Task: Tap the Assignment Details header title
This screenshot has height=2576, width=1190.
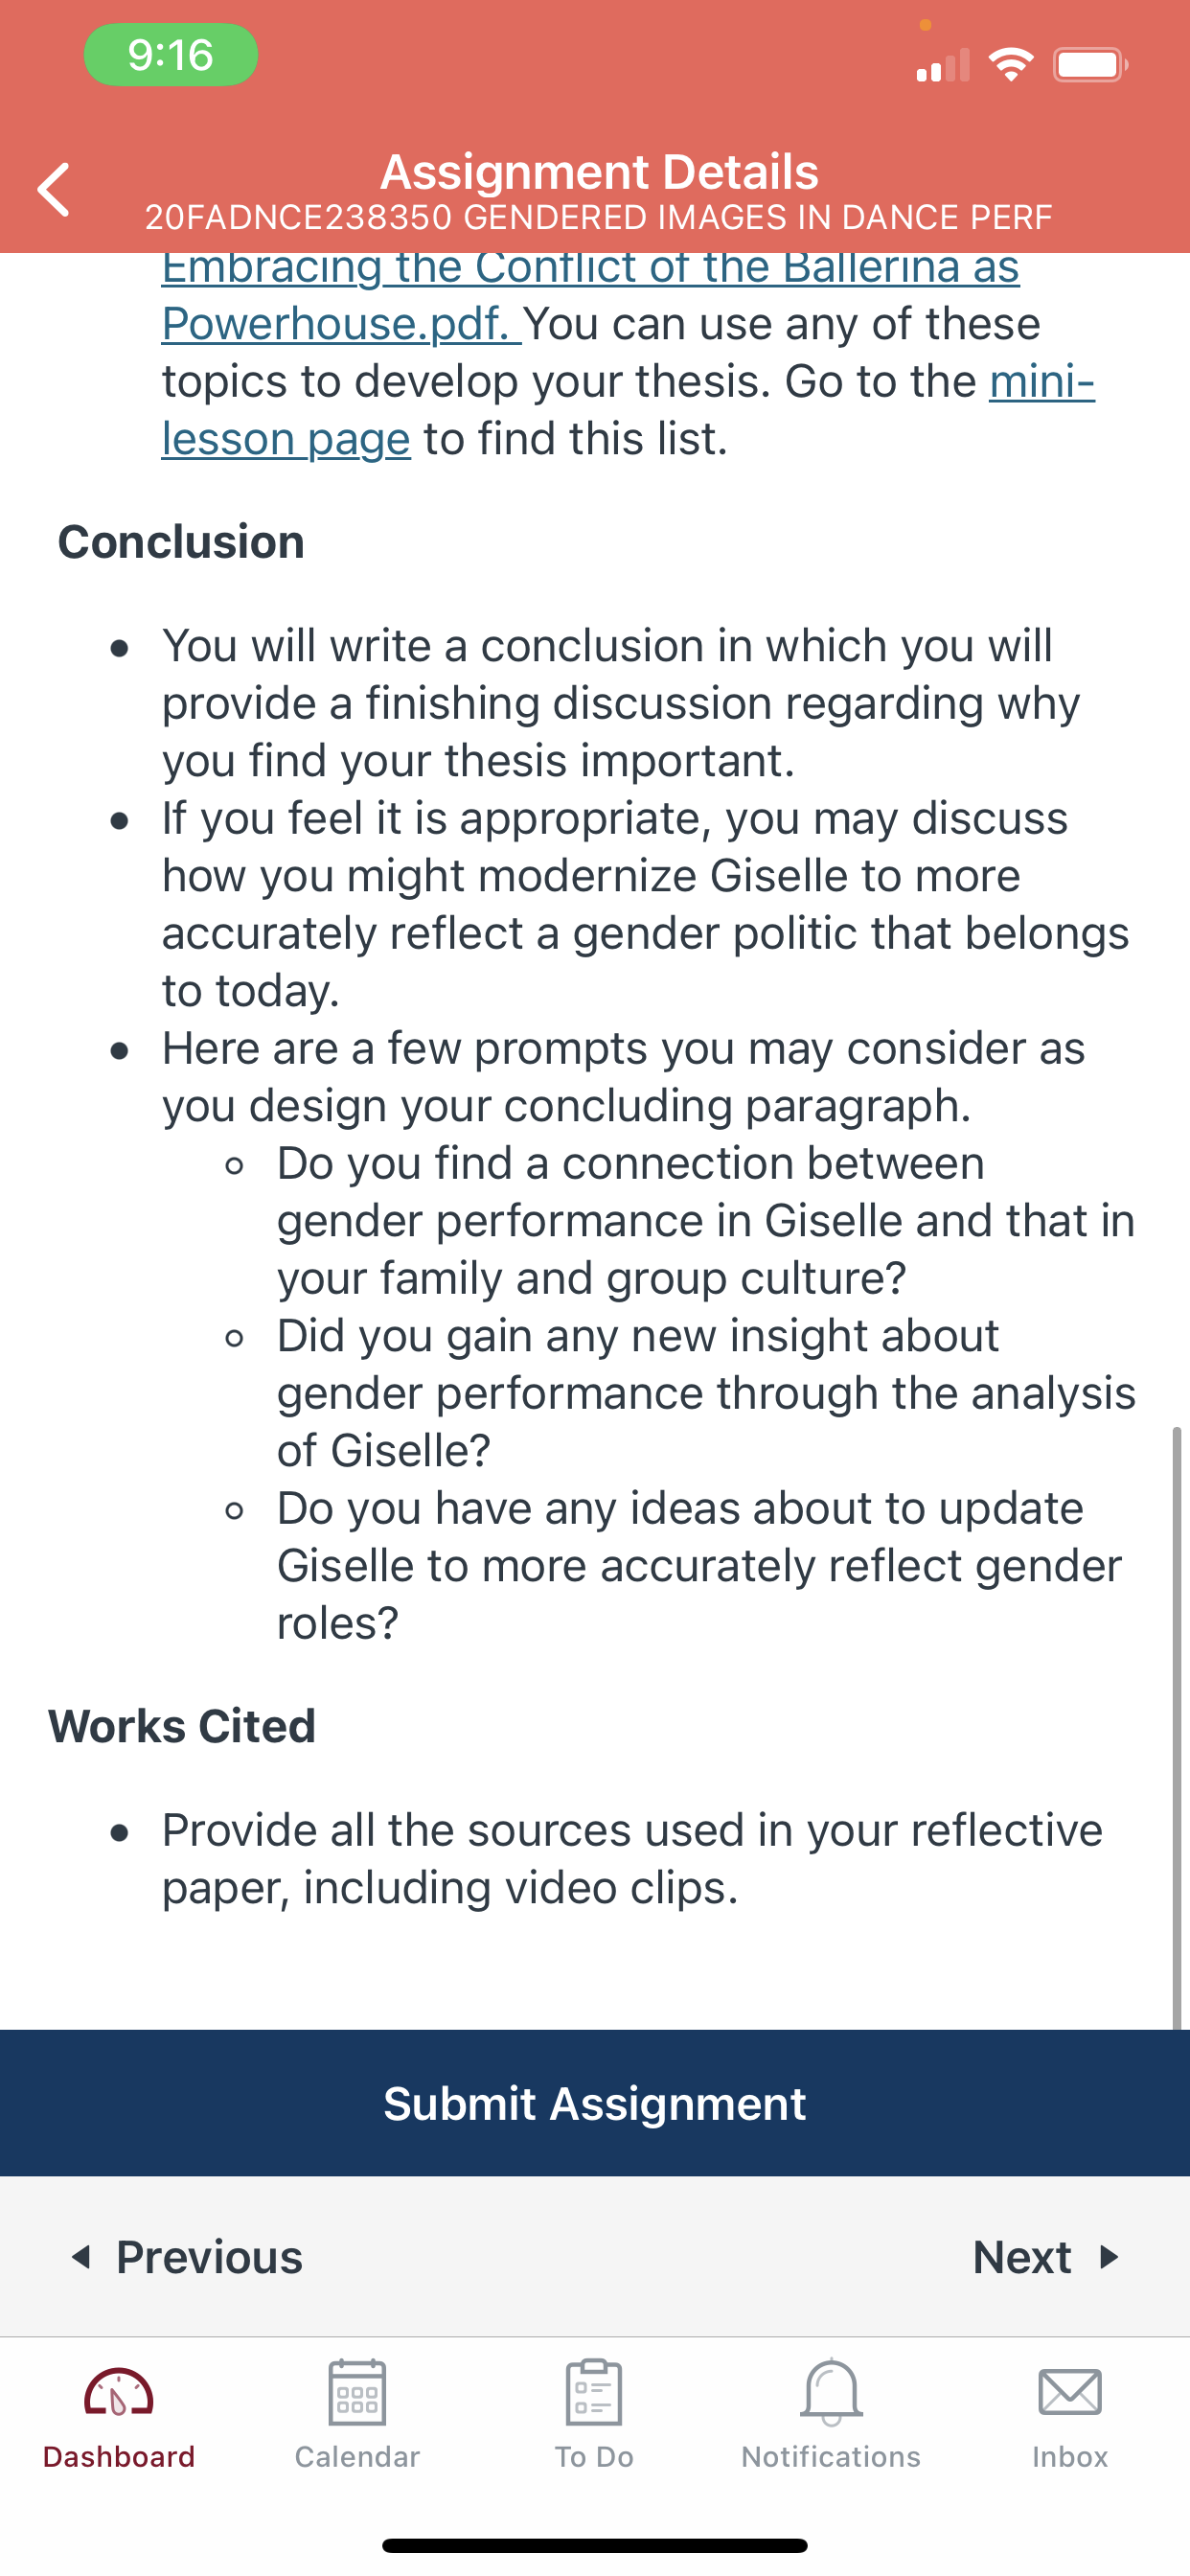Action: [599, 172]
